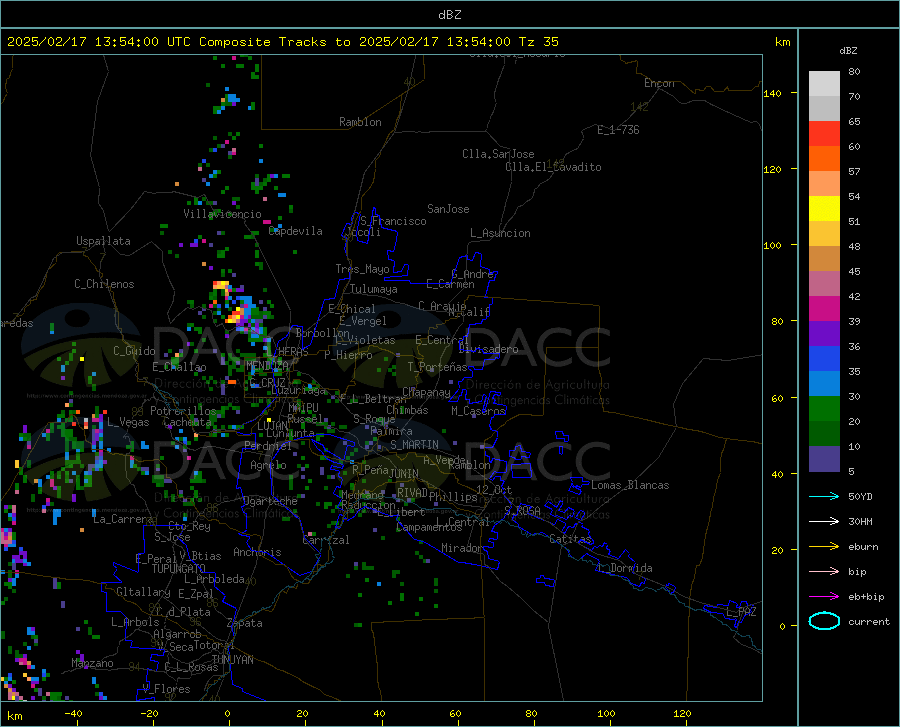Pick the red 60–65 dBZ swatch

(x=824, y=134)
